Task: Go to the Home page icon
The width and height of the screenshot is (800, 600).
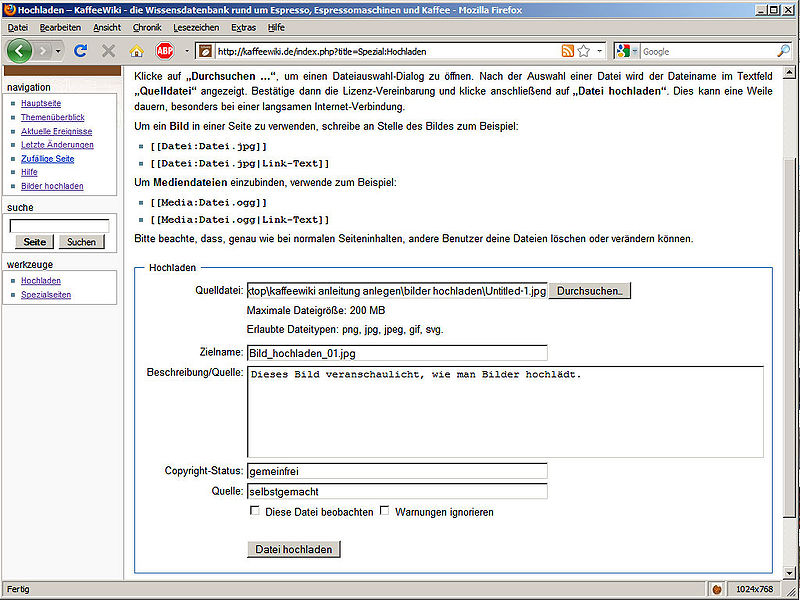Action: click(137, 50)
